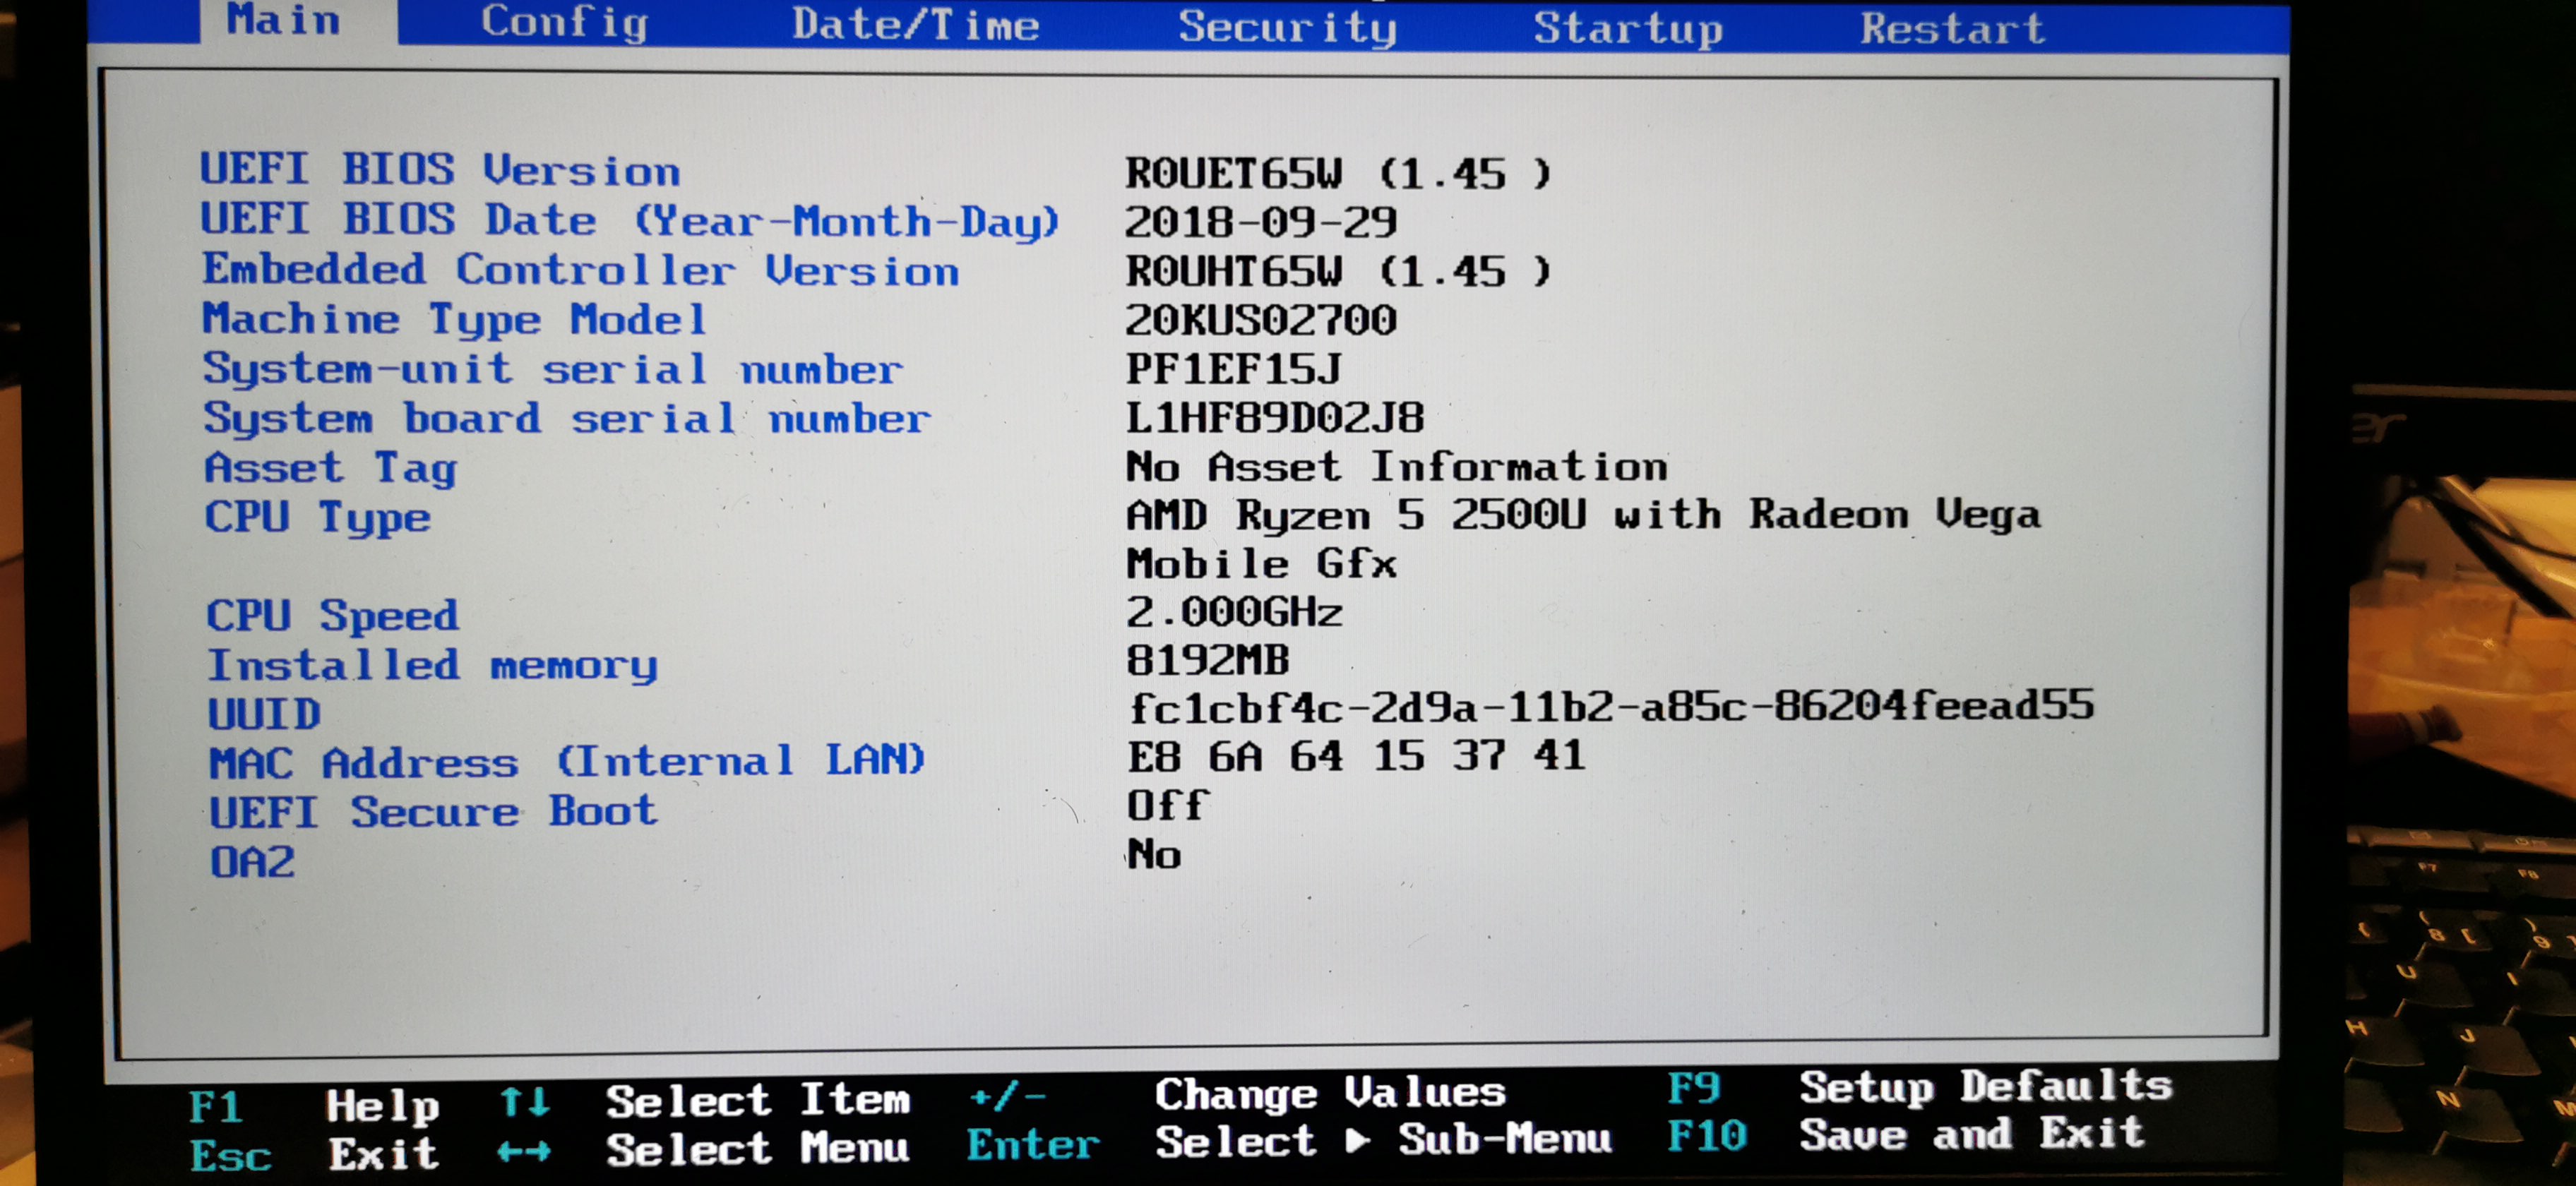Open the Restart tab
Screen dimensions: 2576x1186
(x=1952, y=29)
